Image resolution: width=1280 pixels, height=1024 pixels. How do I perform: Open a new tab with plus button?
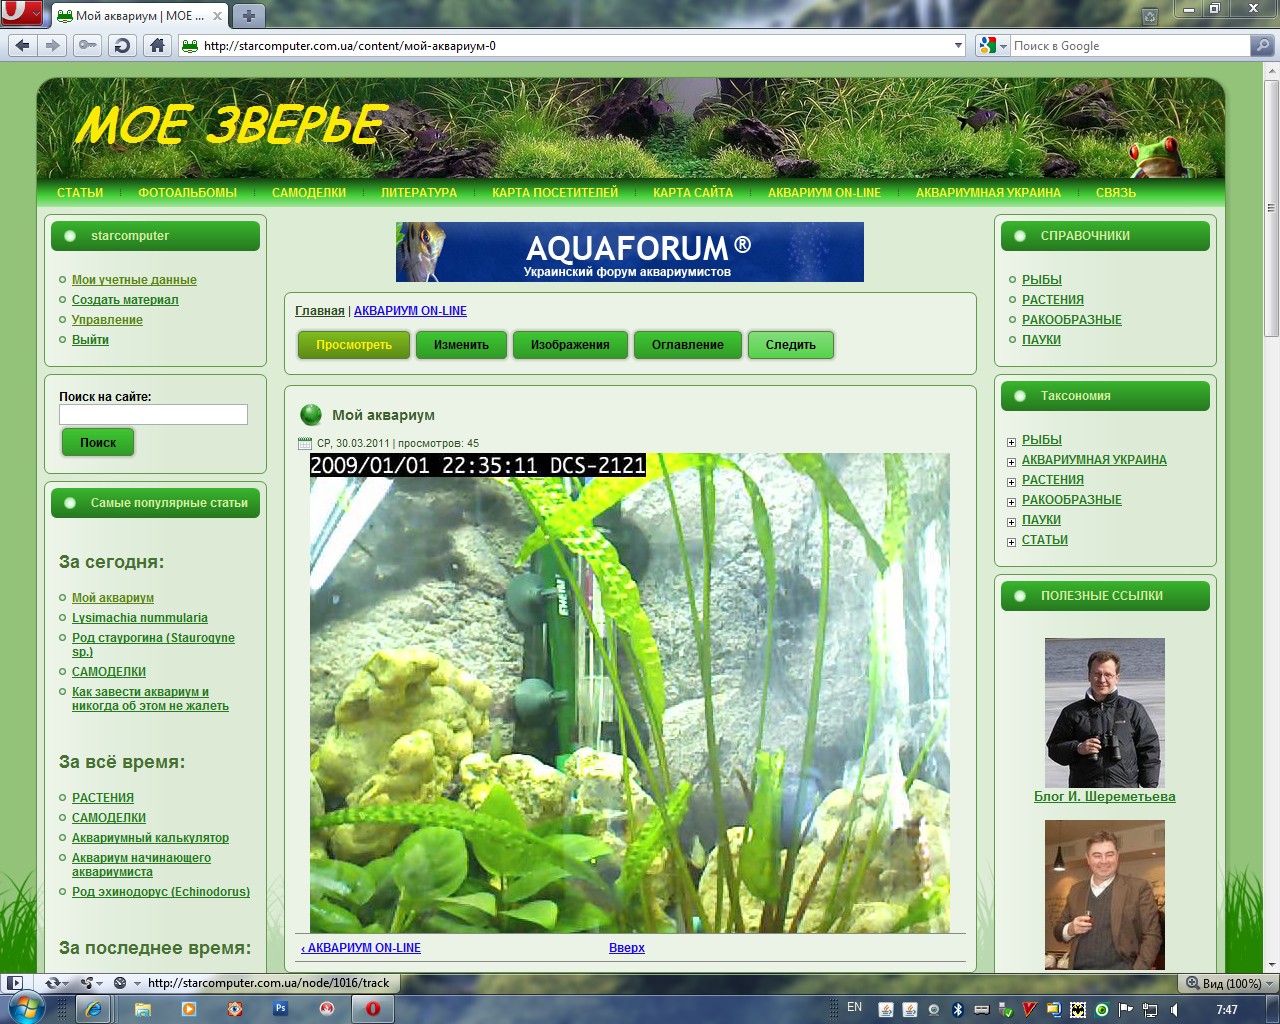249,16
